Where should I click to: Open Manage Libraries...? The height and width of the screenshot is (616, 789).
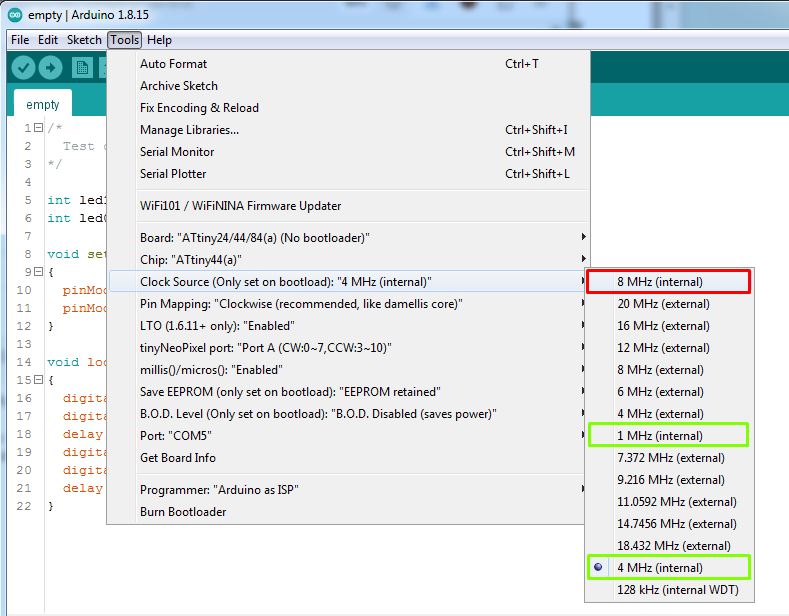pyautogui.click(x=348, y=130)
